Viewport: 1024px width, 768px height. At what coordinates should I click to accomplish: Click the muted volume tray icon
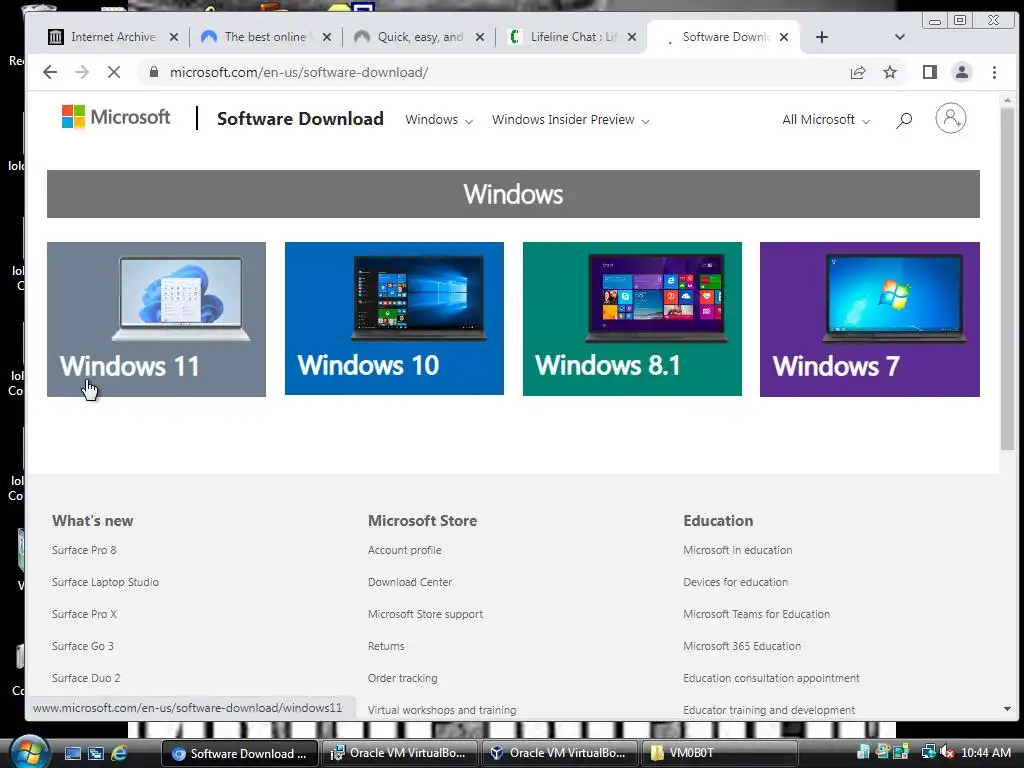[x=947, y=753]
